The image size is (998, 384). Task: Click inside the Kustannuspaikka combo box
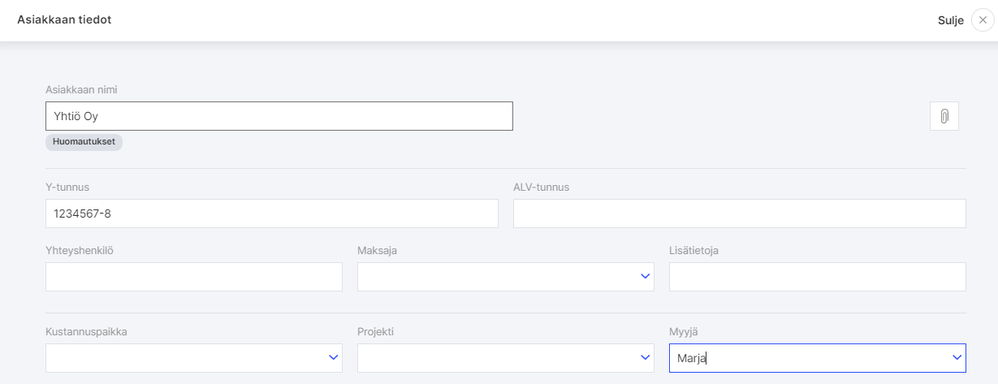tap(194, 358)
